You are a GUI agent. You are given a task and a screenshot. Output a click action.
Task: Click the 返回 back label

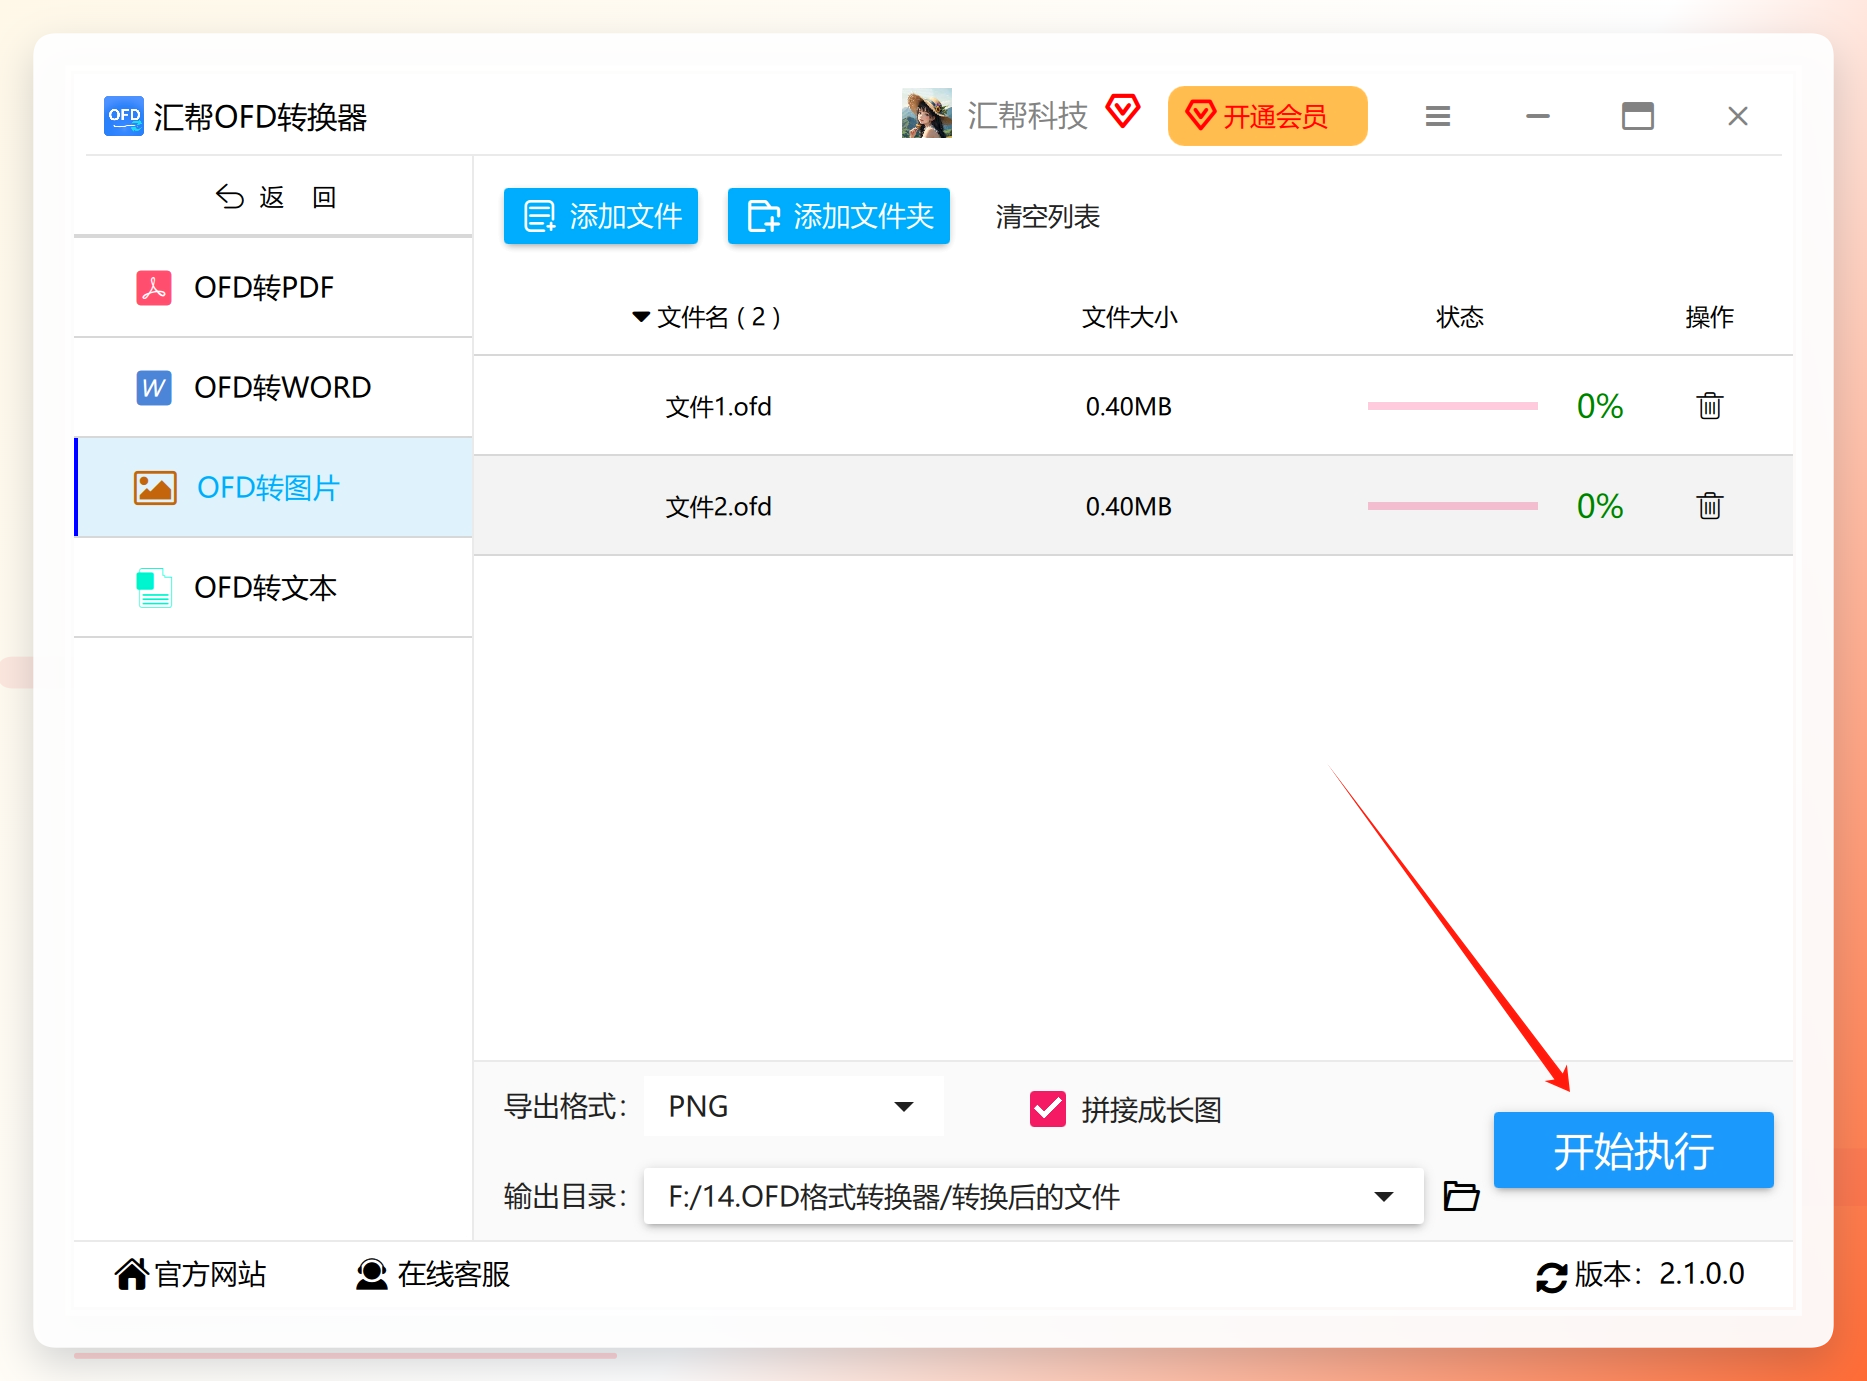coord(298,197)
